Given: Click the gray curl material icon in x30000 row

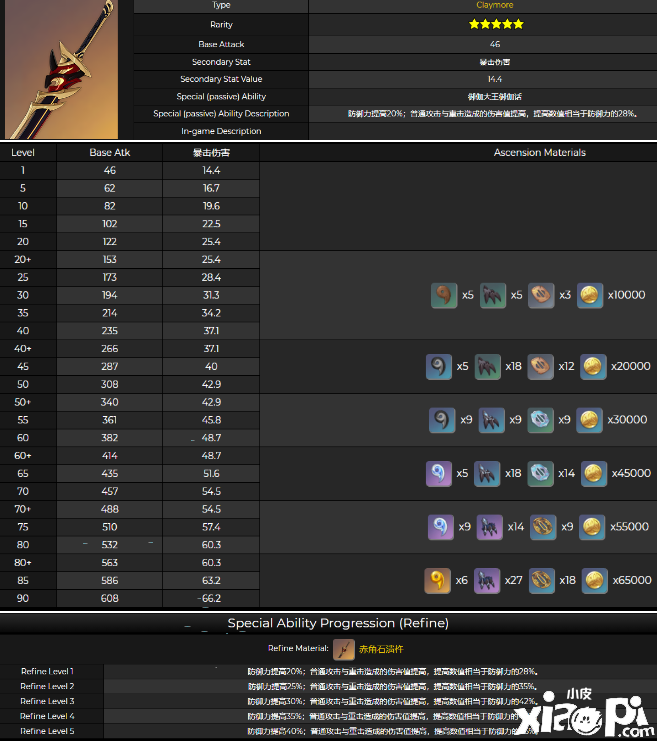Looking at the screenshot, I should tap(442, 420).
